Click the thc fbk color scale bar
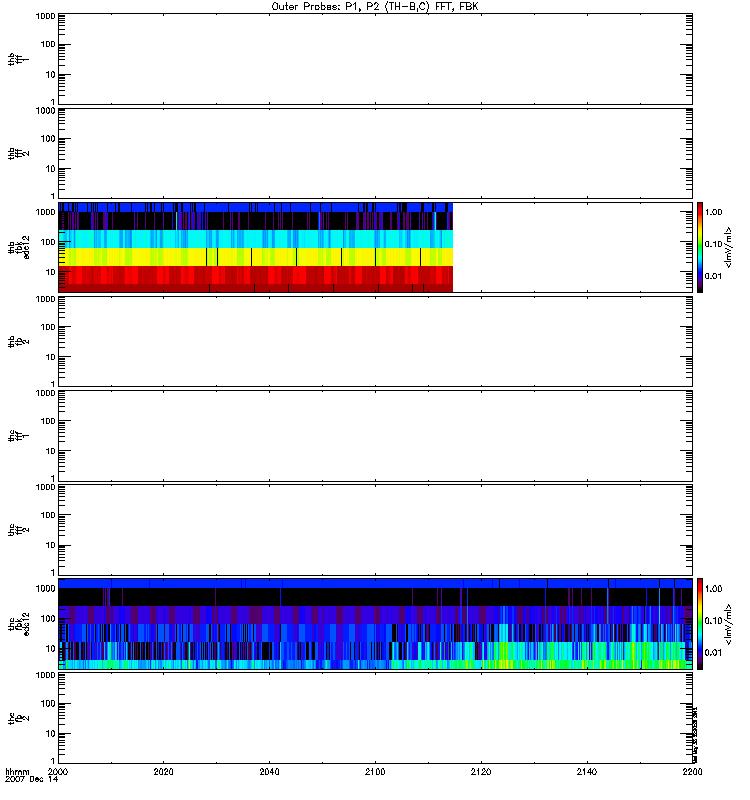The image size is (750, 800). point(700,624)
